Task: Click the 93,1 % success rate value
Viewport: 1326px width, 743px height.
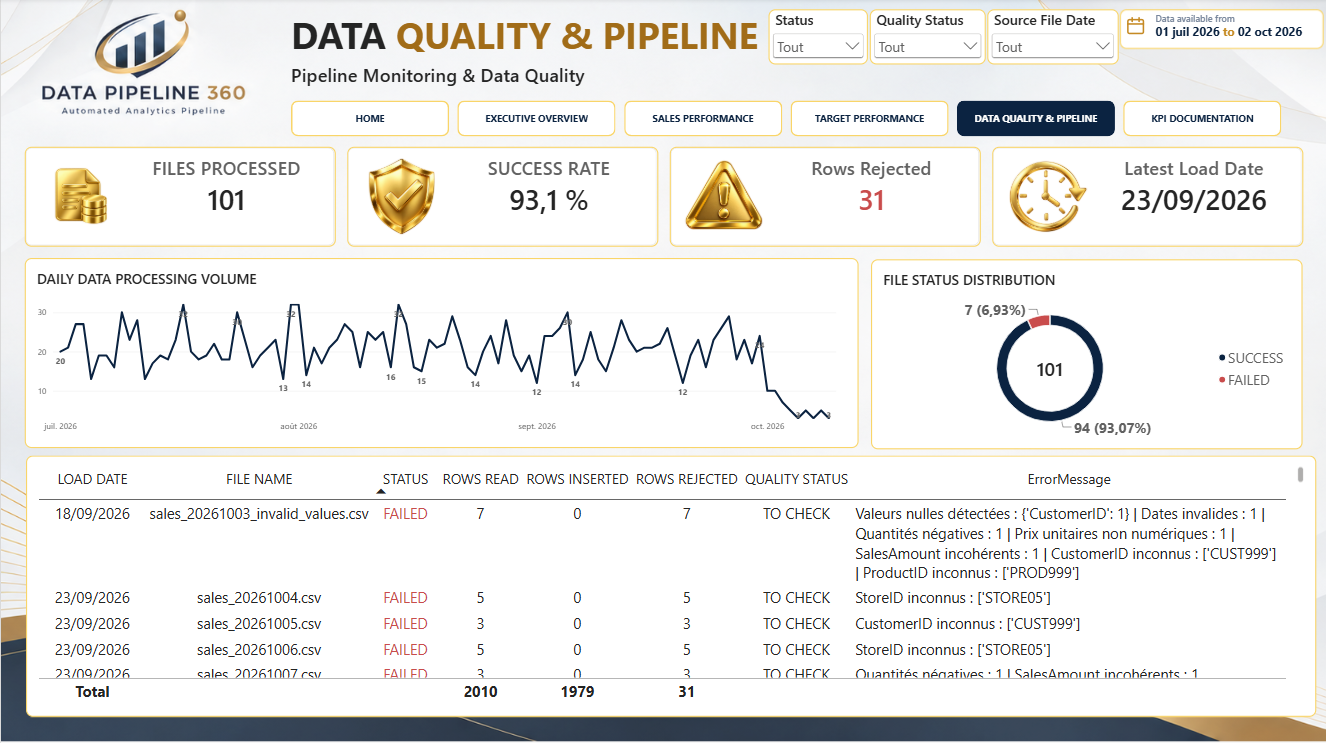Action: pos(549,201)
